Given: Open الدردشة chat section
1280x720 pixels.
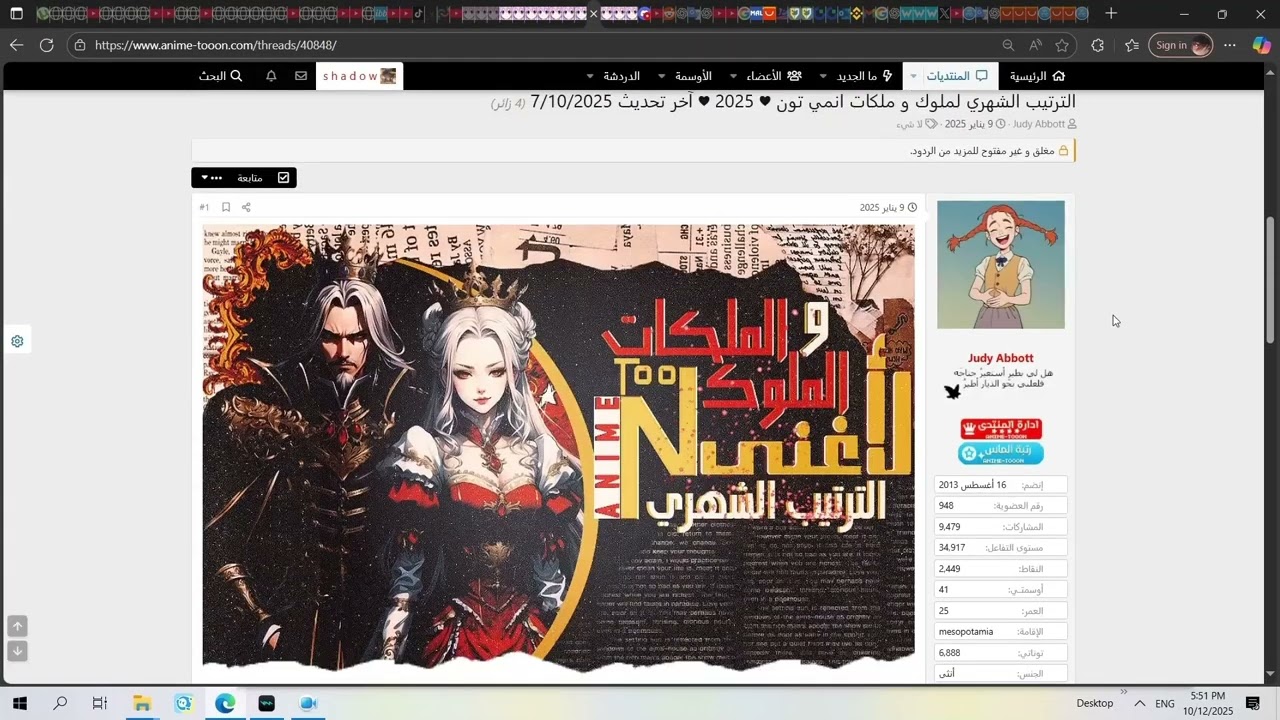Looking at the screenshot, I should [x=621, y=76].
